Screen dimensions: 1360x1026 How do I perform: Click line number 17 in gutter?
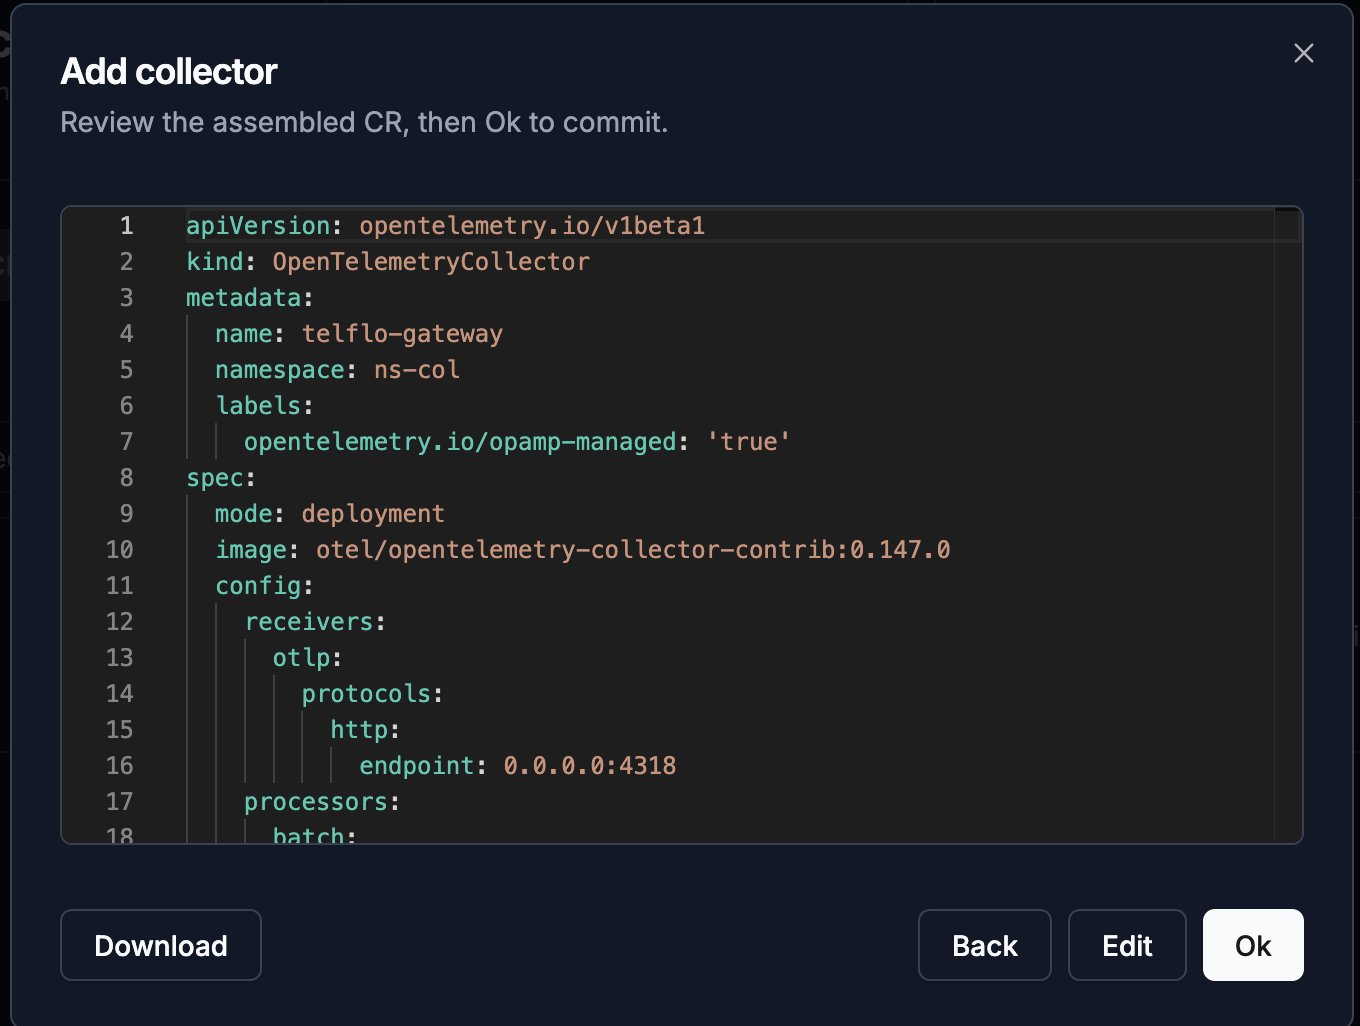[119, 802]
